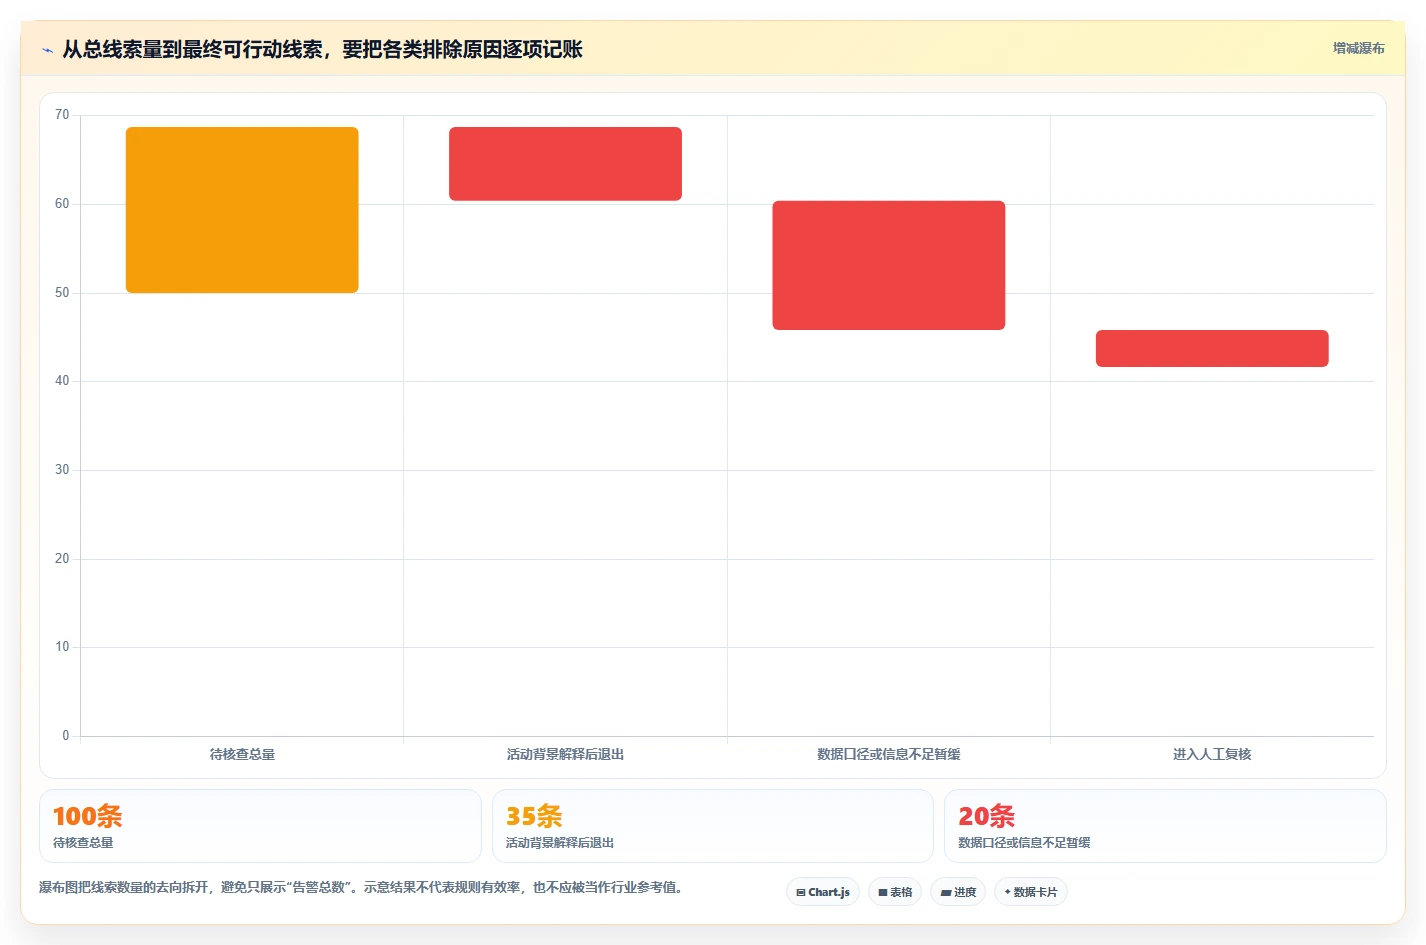Select the Chart.js chip
The height and width of the screenshot is (945, 1426).
[823, 892]
